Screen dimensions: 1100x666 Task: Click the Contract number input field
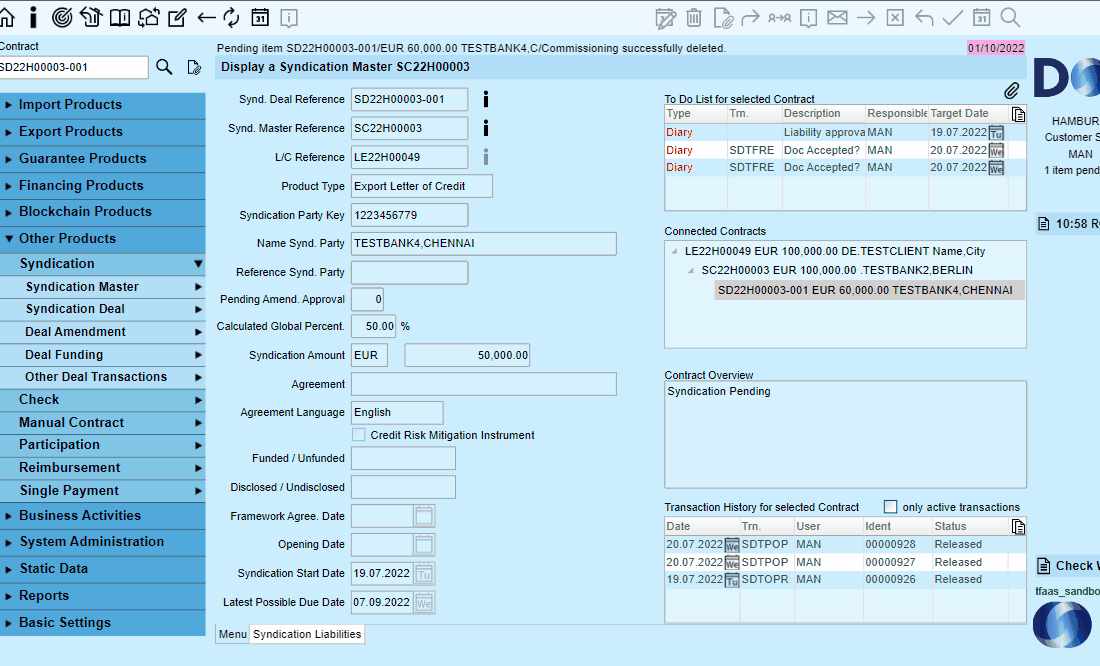point(73,67)
